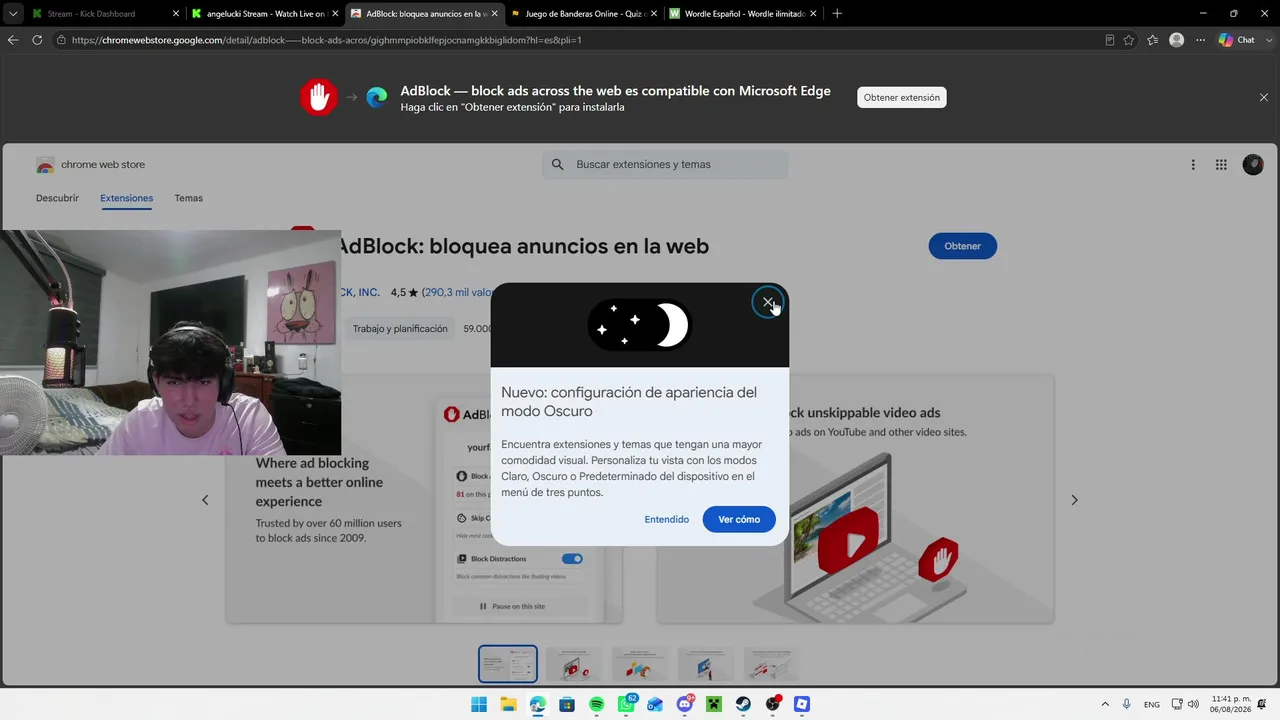Close the AdBlock Chrome Web Store tab
This screenshot has width=1280, height=720.
point(494,14)
